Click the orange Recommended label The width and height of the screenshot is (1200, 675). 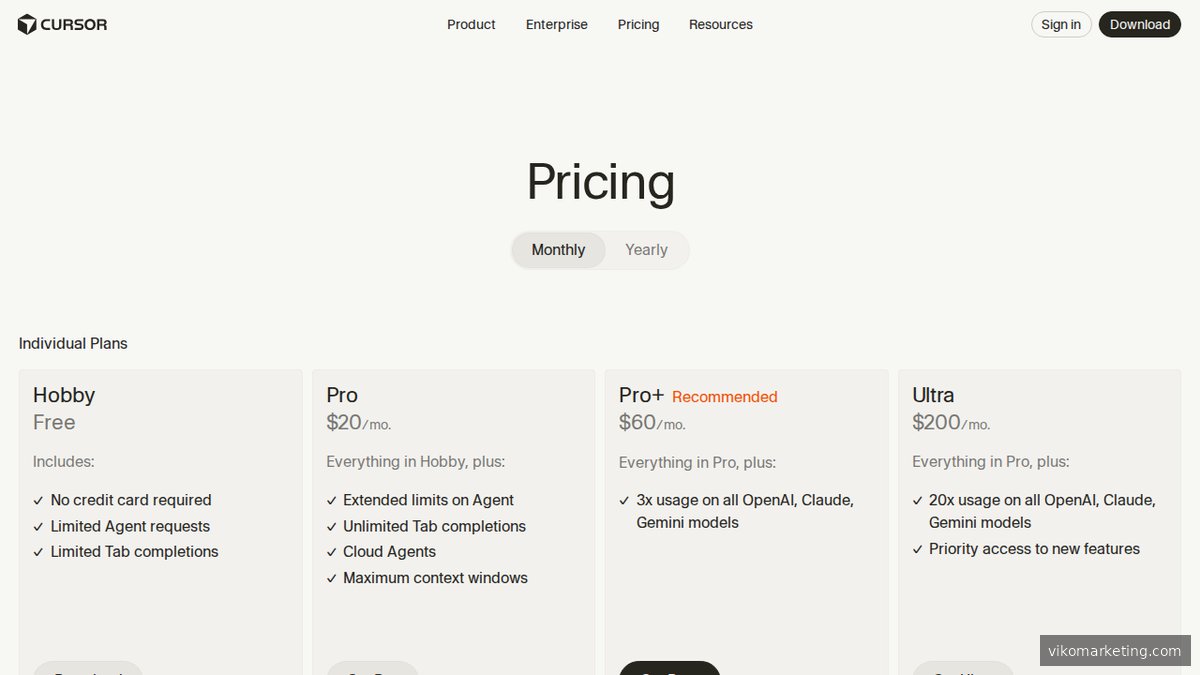pos(724,397)
